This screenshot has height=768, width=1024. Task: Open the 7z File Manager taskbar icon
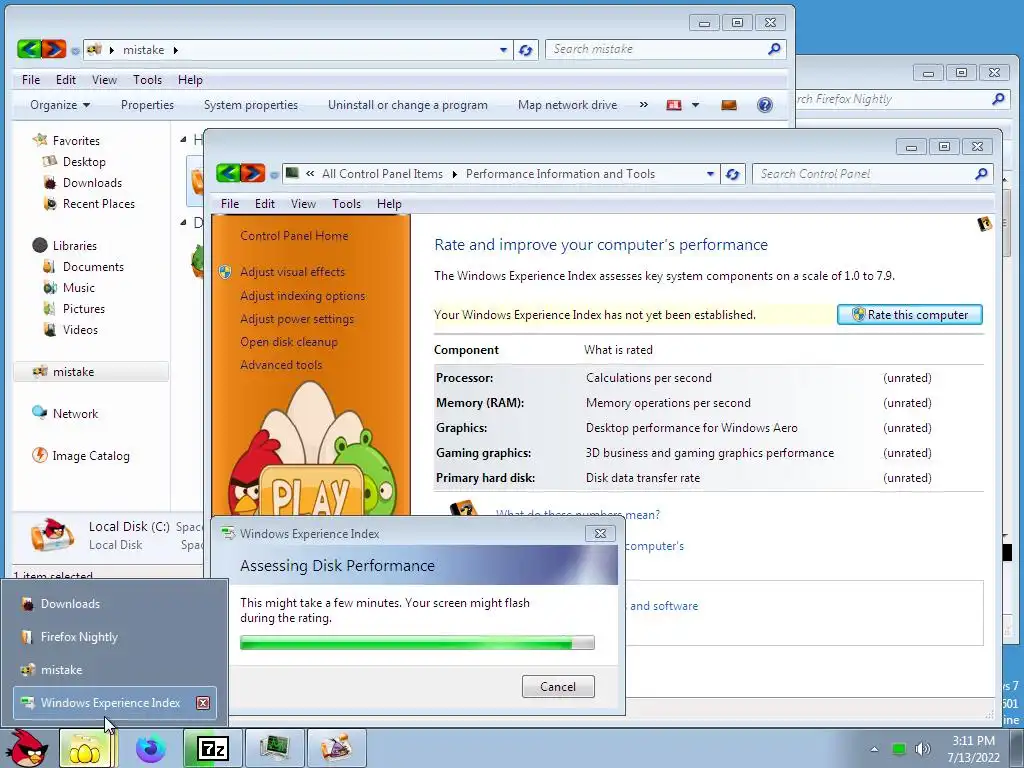pyautogui.click(x=213, y=748)
